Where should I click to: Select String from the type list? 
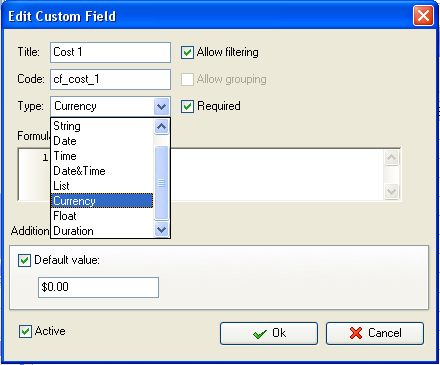click(x=102, y=126)
